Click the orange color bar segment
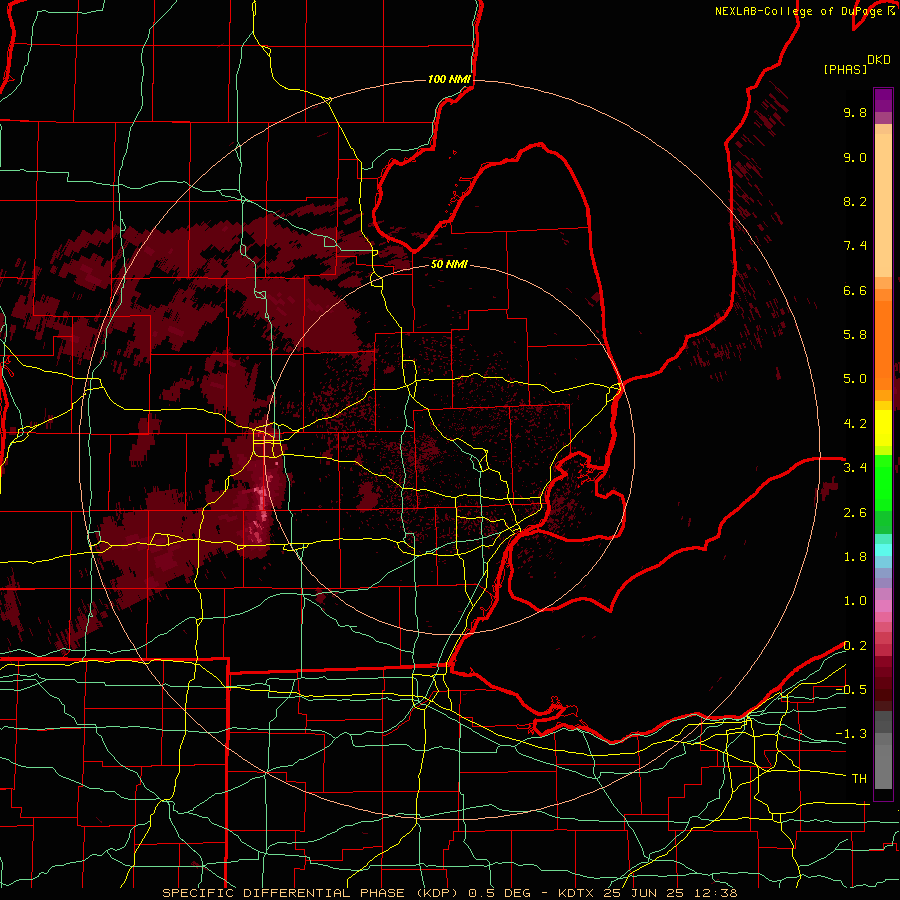 tap(883, 344)
